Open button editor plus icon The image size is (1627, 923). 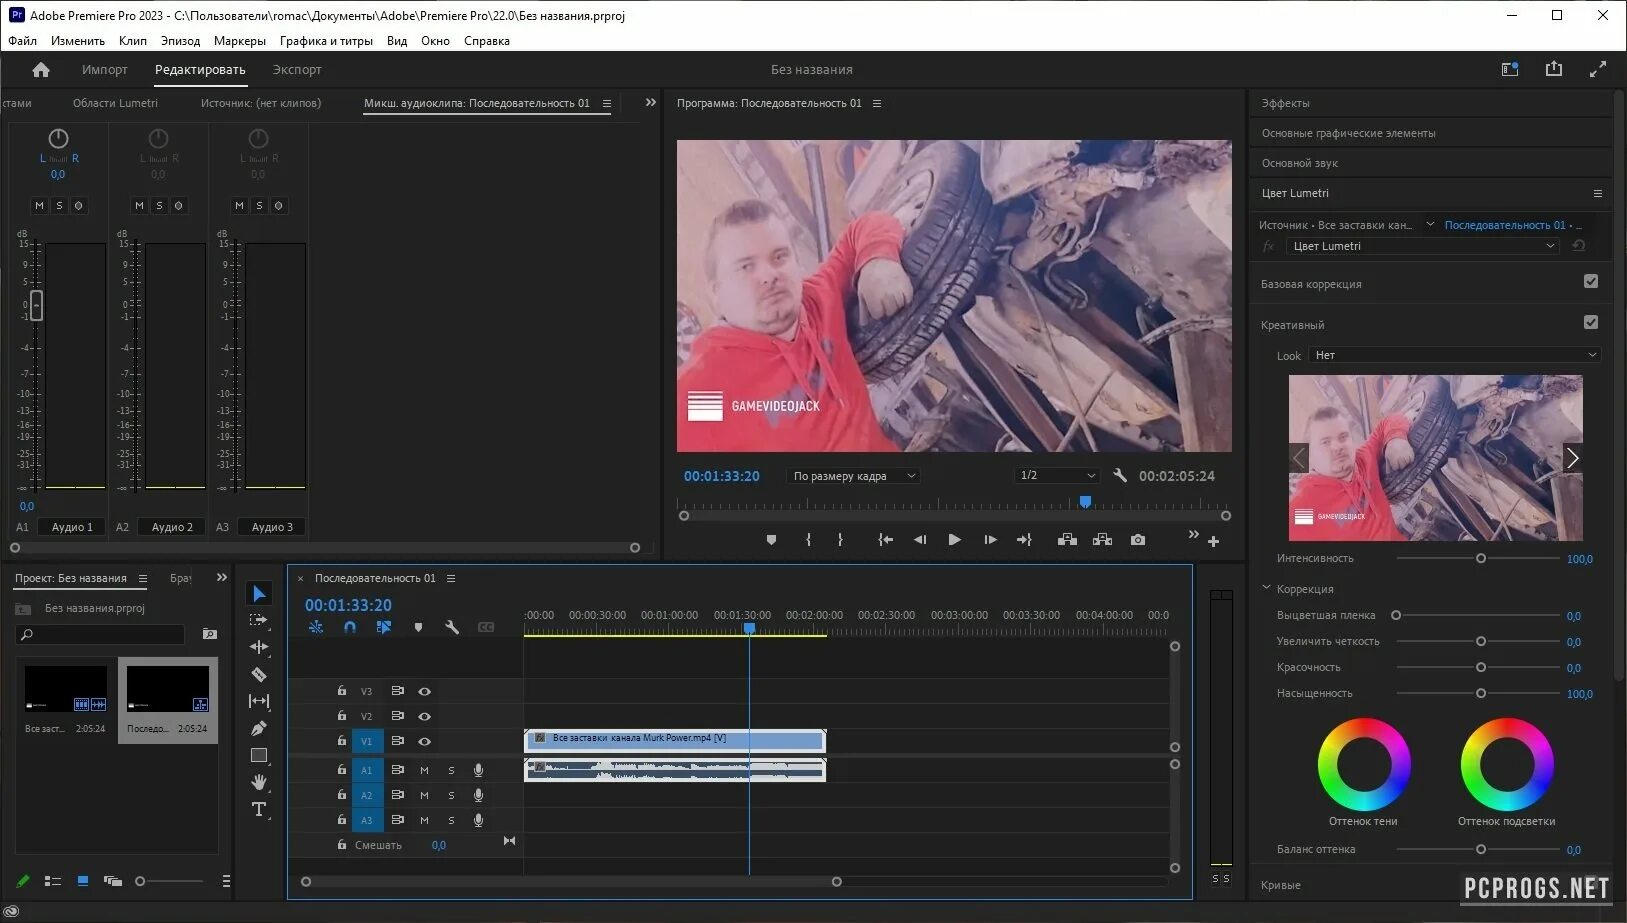(1213, 542)
